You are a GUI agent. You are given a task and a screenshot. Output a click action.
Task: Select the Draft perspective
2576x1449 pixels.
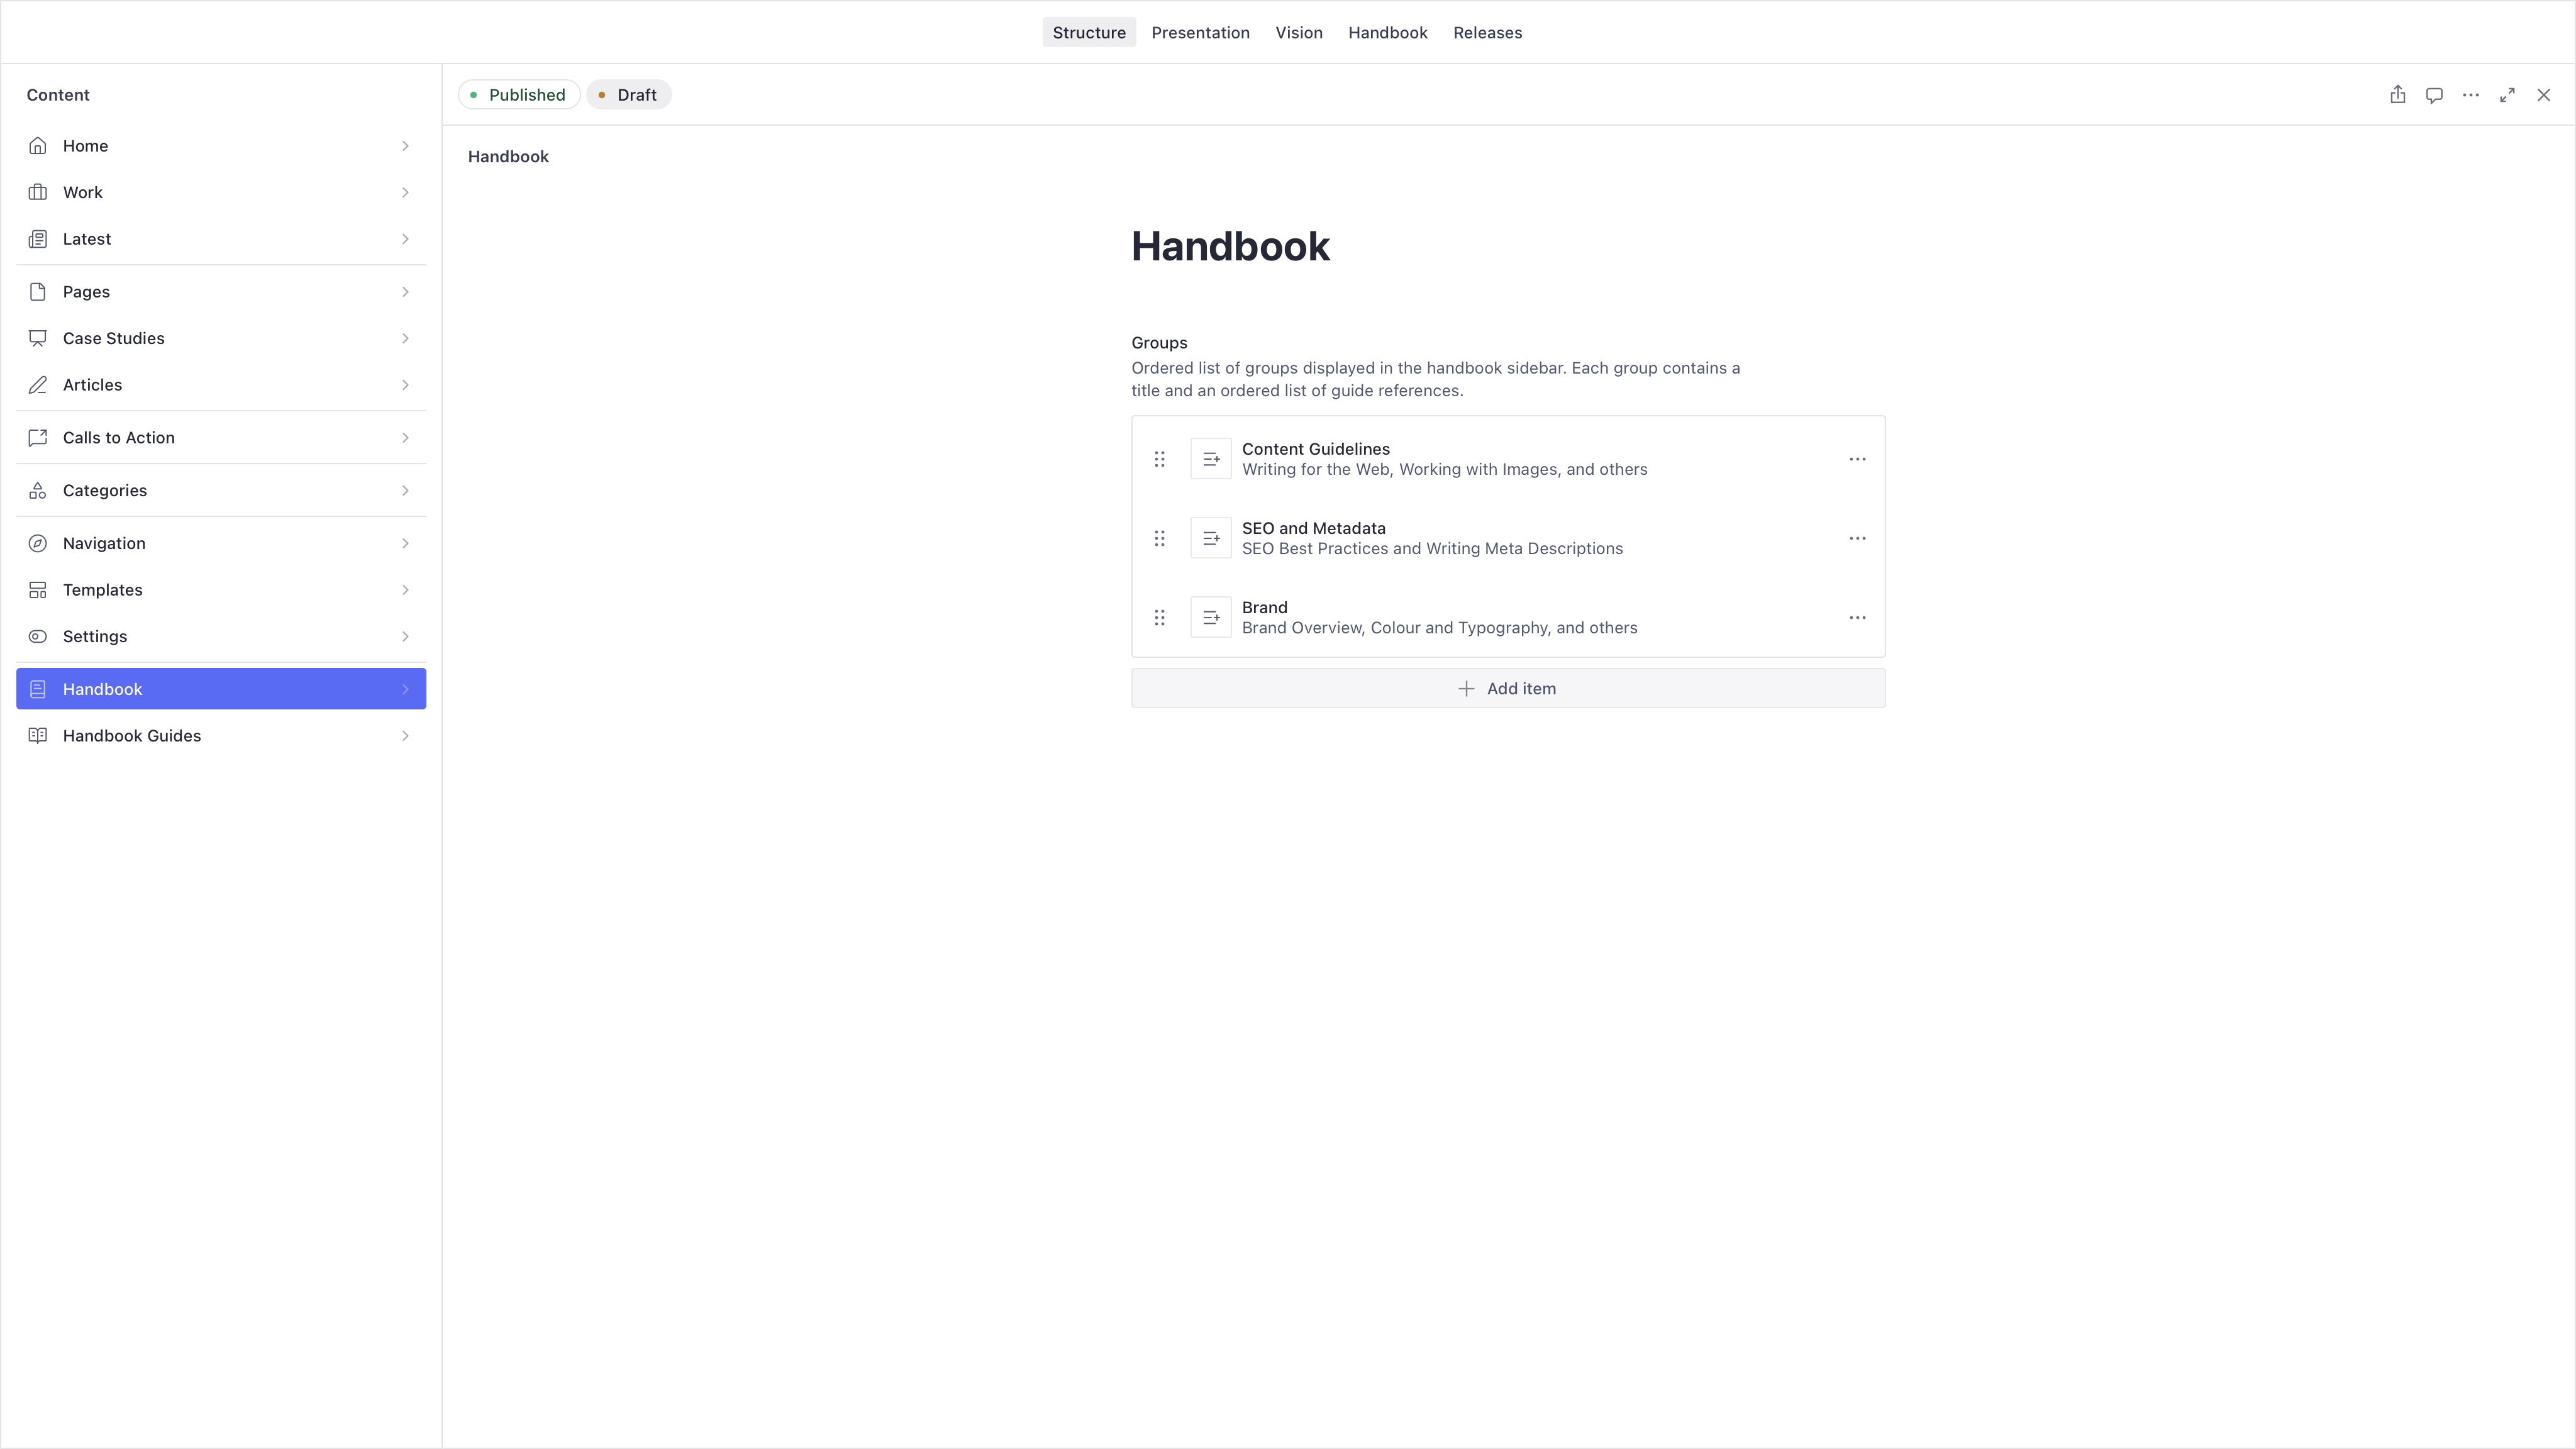coord(628,95)
